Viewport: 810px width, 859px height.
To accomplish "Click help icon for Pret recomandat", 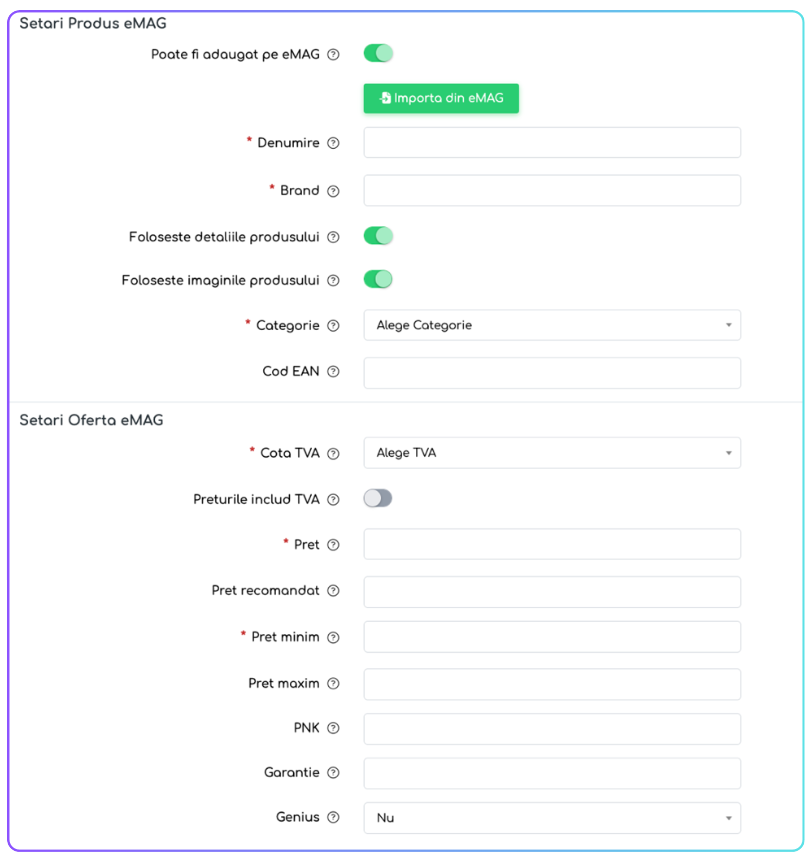I will click(x=333, y=591).
